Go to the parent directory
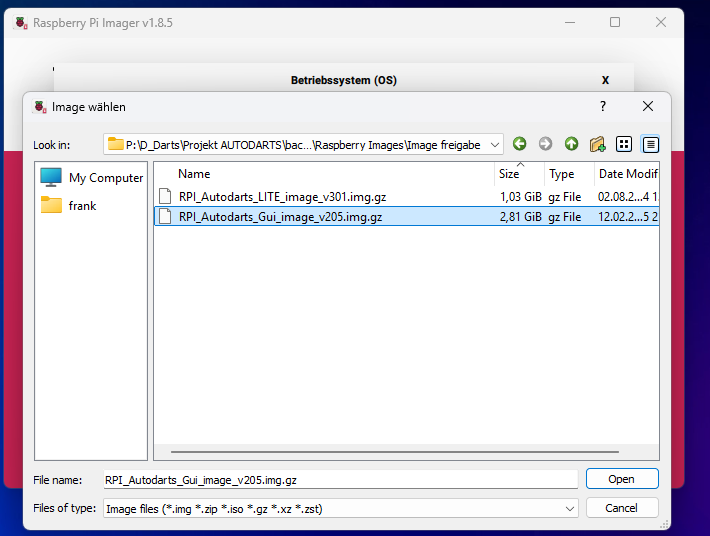This screenshot has height=536, width=710. tap(571, 144)
